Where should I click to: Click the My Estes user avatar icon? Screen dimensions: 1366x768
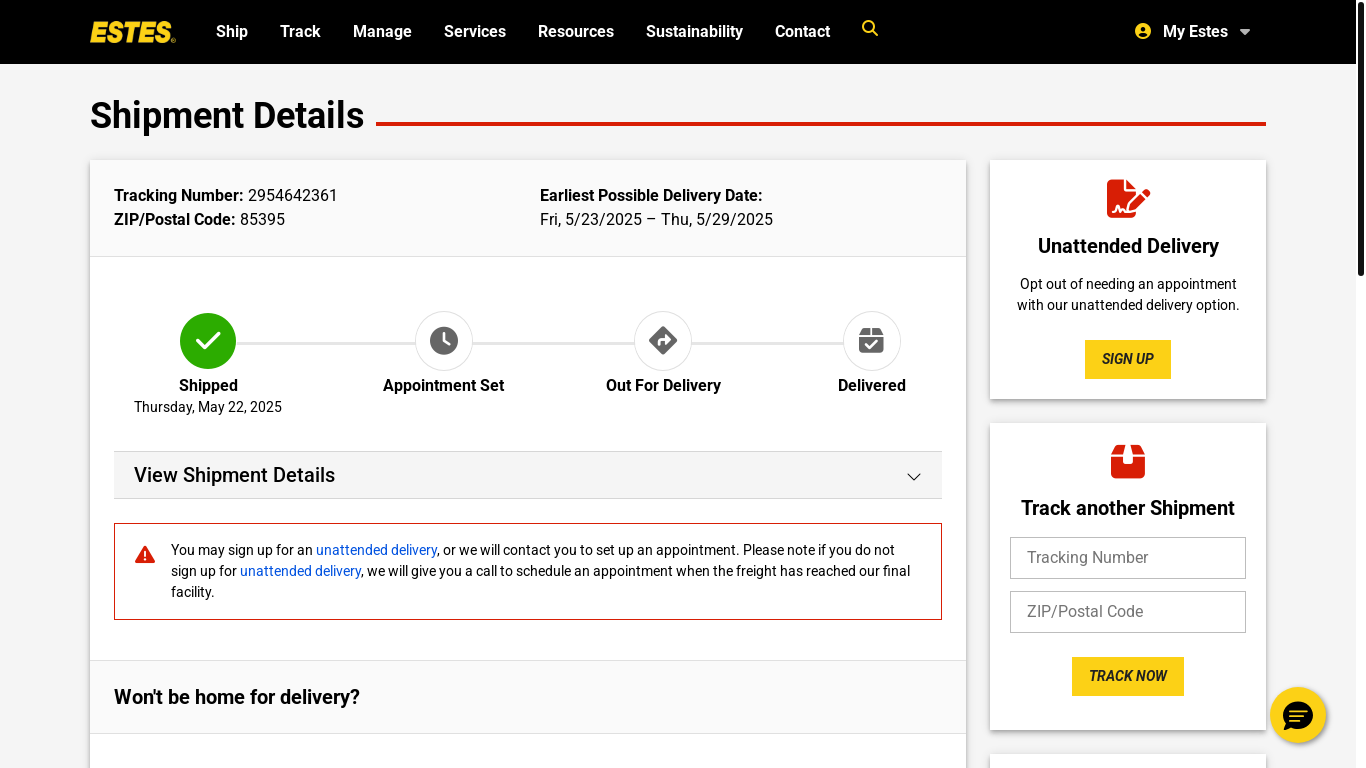1143,31
